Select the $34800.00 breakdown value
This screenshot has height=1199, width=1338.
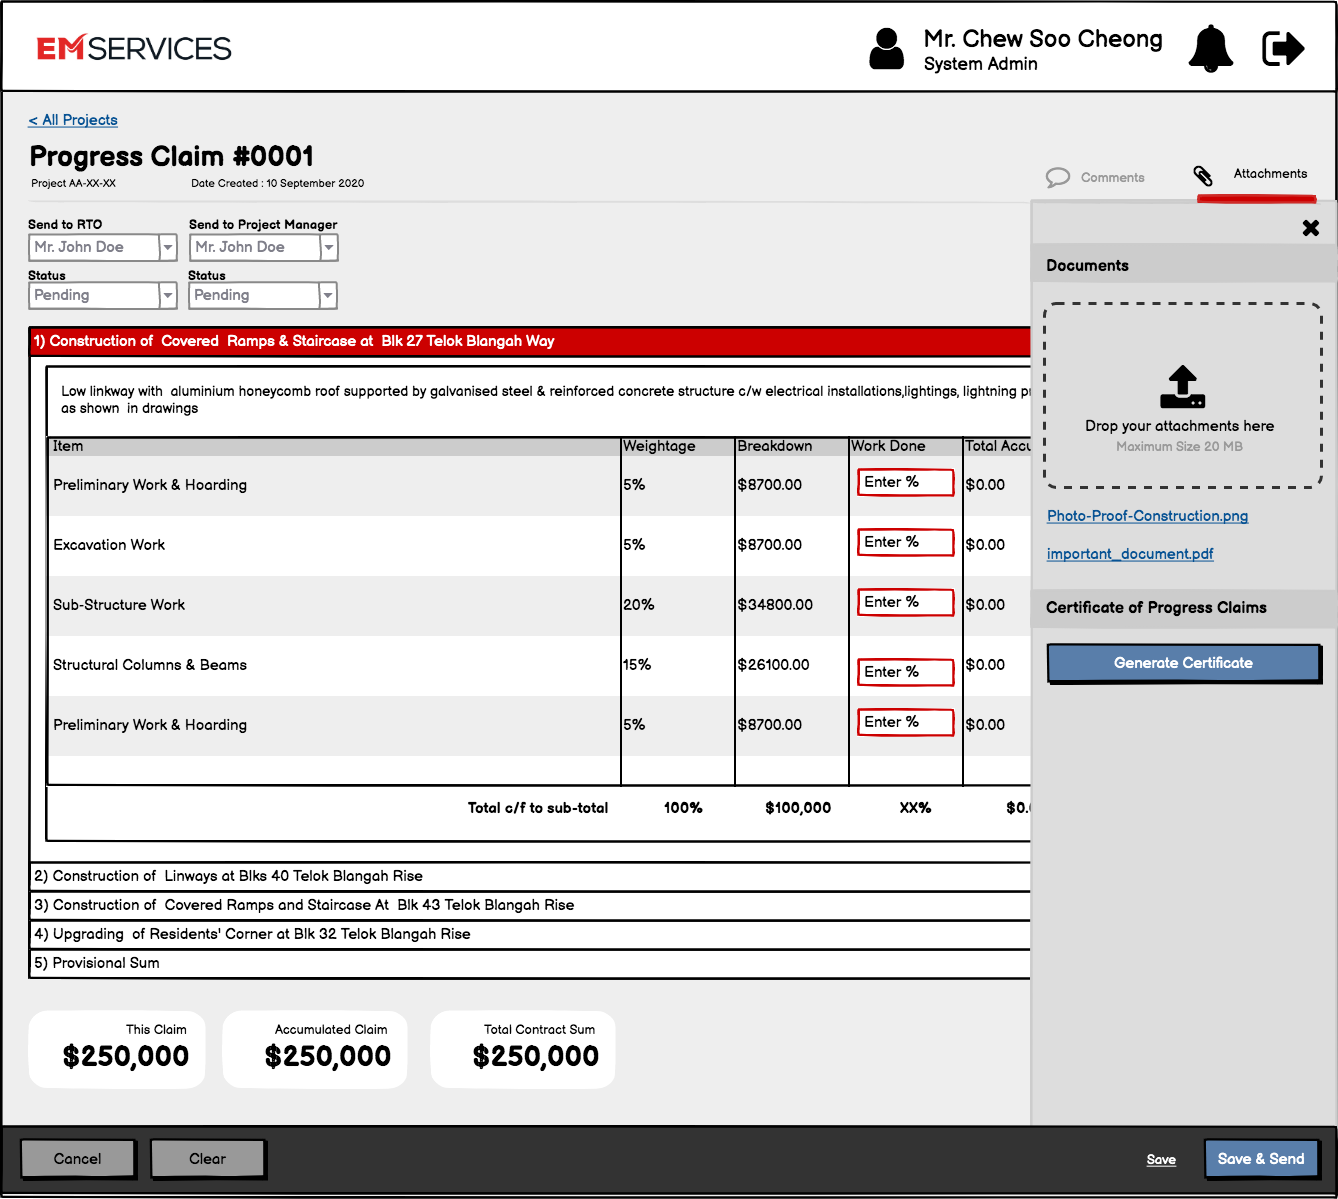point(775,605)
